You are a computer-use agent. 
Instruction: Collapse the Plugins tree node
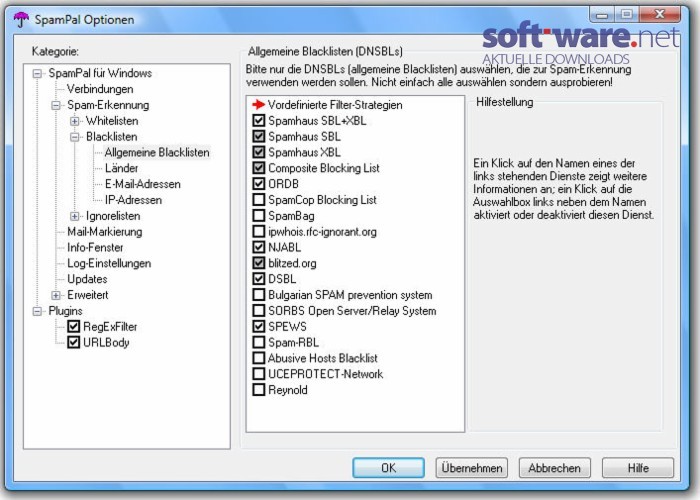coord(38,311)
